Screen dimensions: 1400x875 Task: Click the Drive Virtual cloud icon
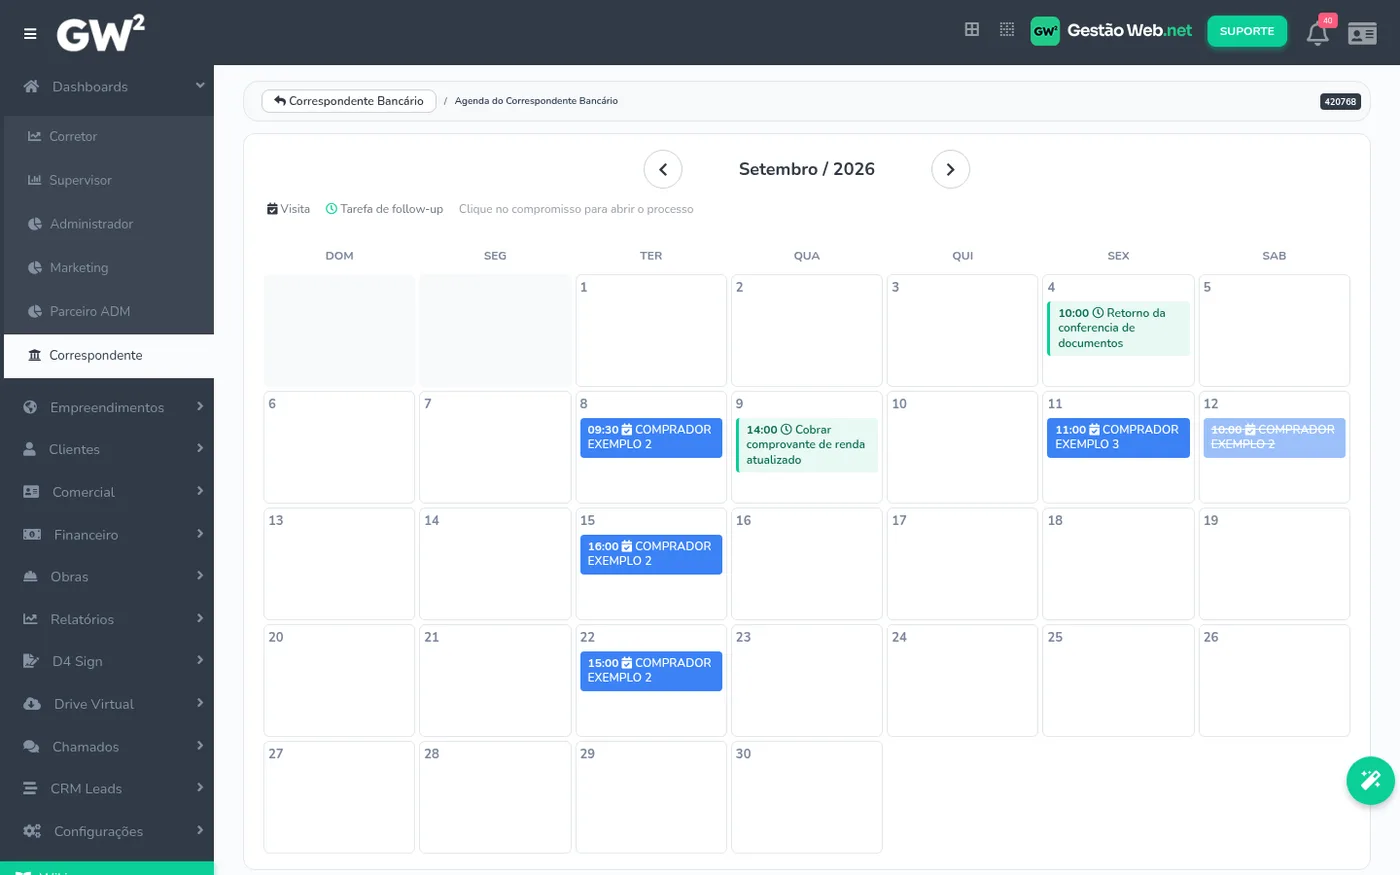[32, 704]
